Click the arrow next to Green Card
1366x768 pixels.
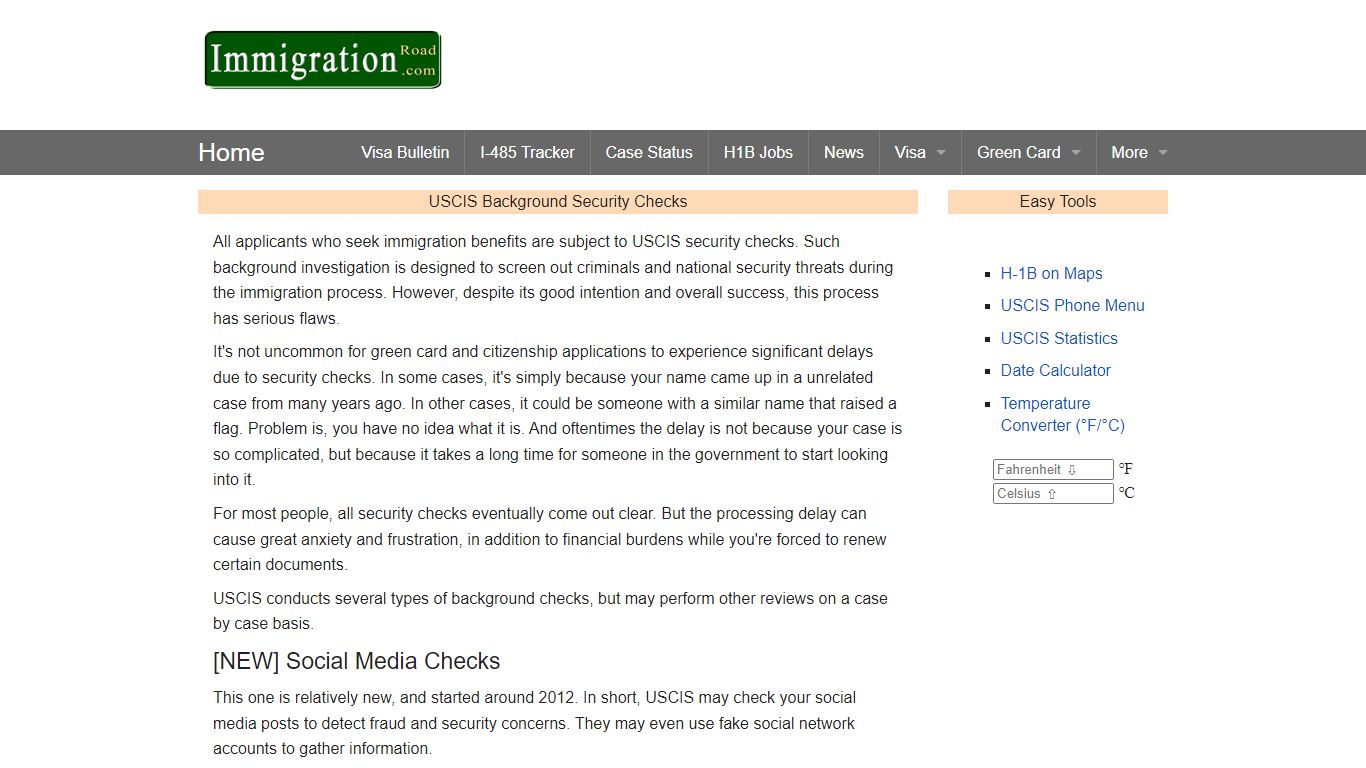coord(1076,153)
